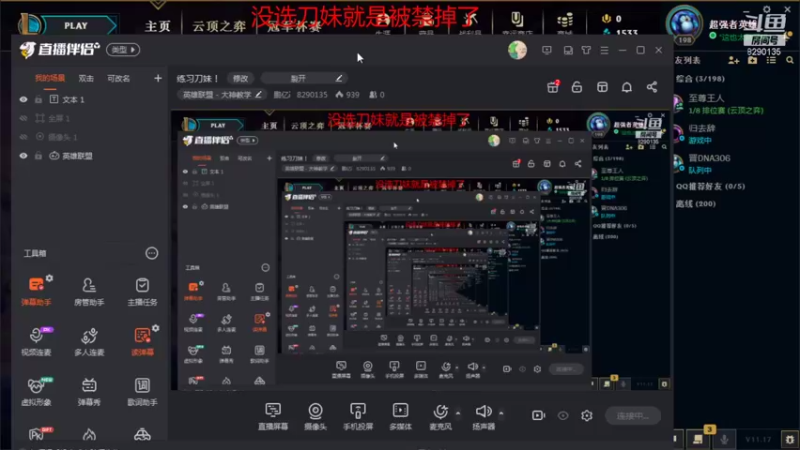The height and width of the screenshot is (450, 800).
Task: Select the 文本 1 source row
Action: [x=89, y=99]
